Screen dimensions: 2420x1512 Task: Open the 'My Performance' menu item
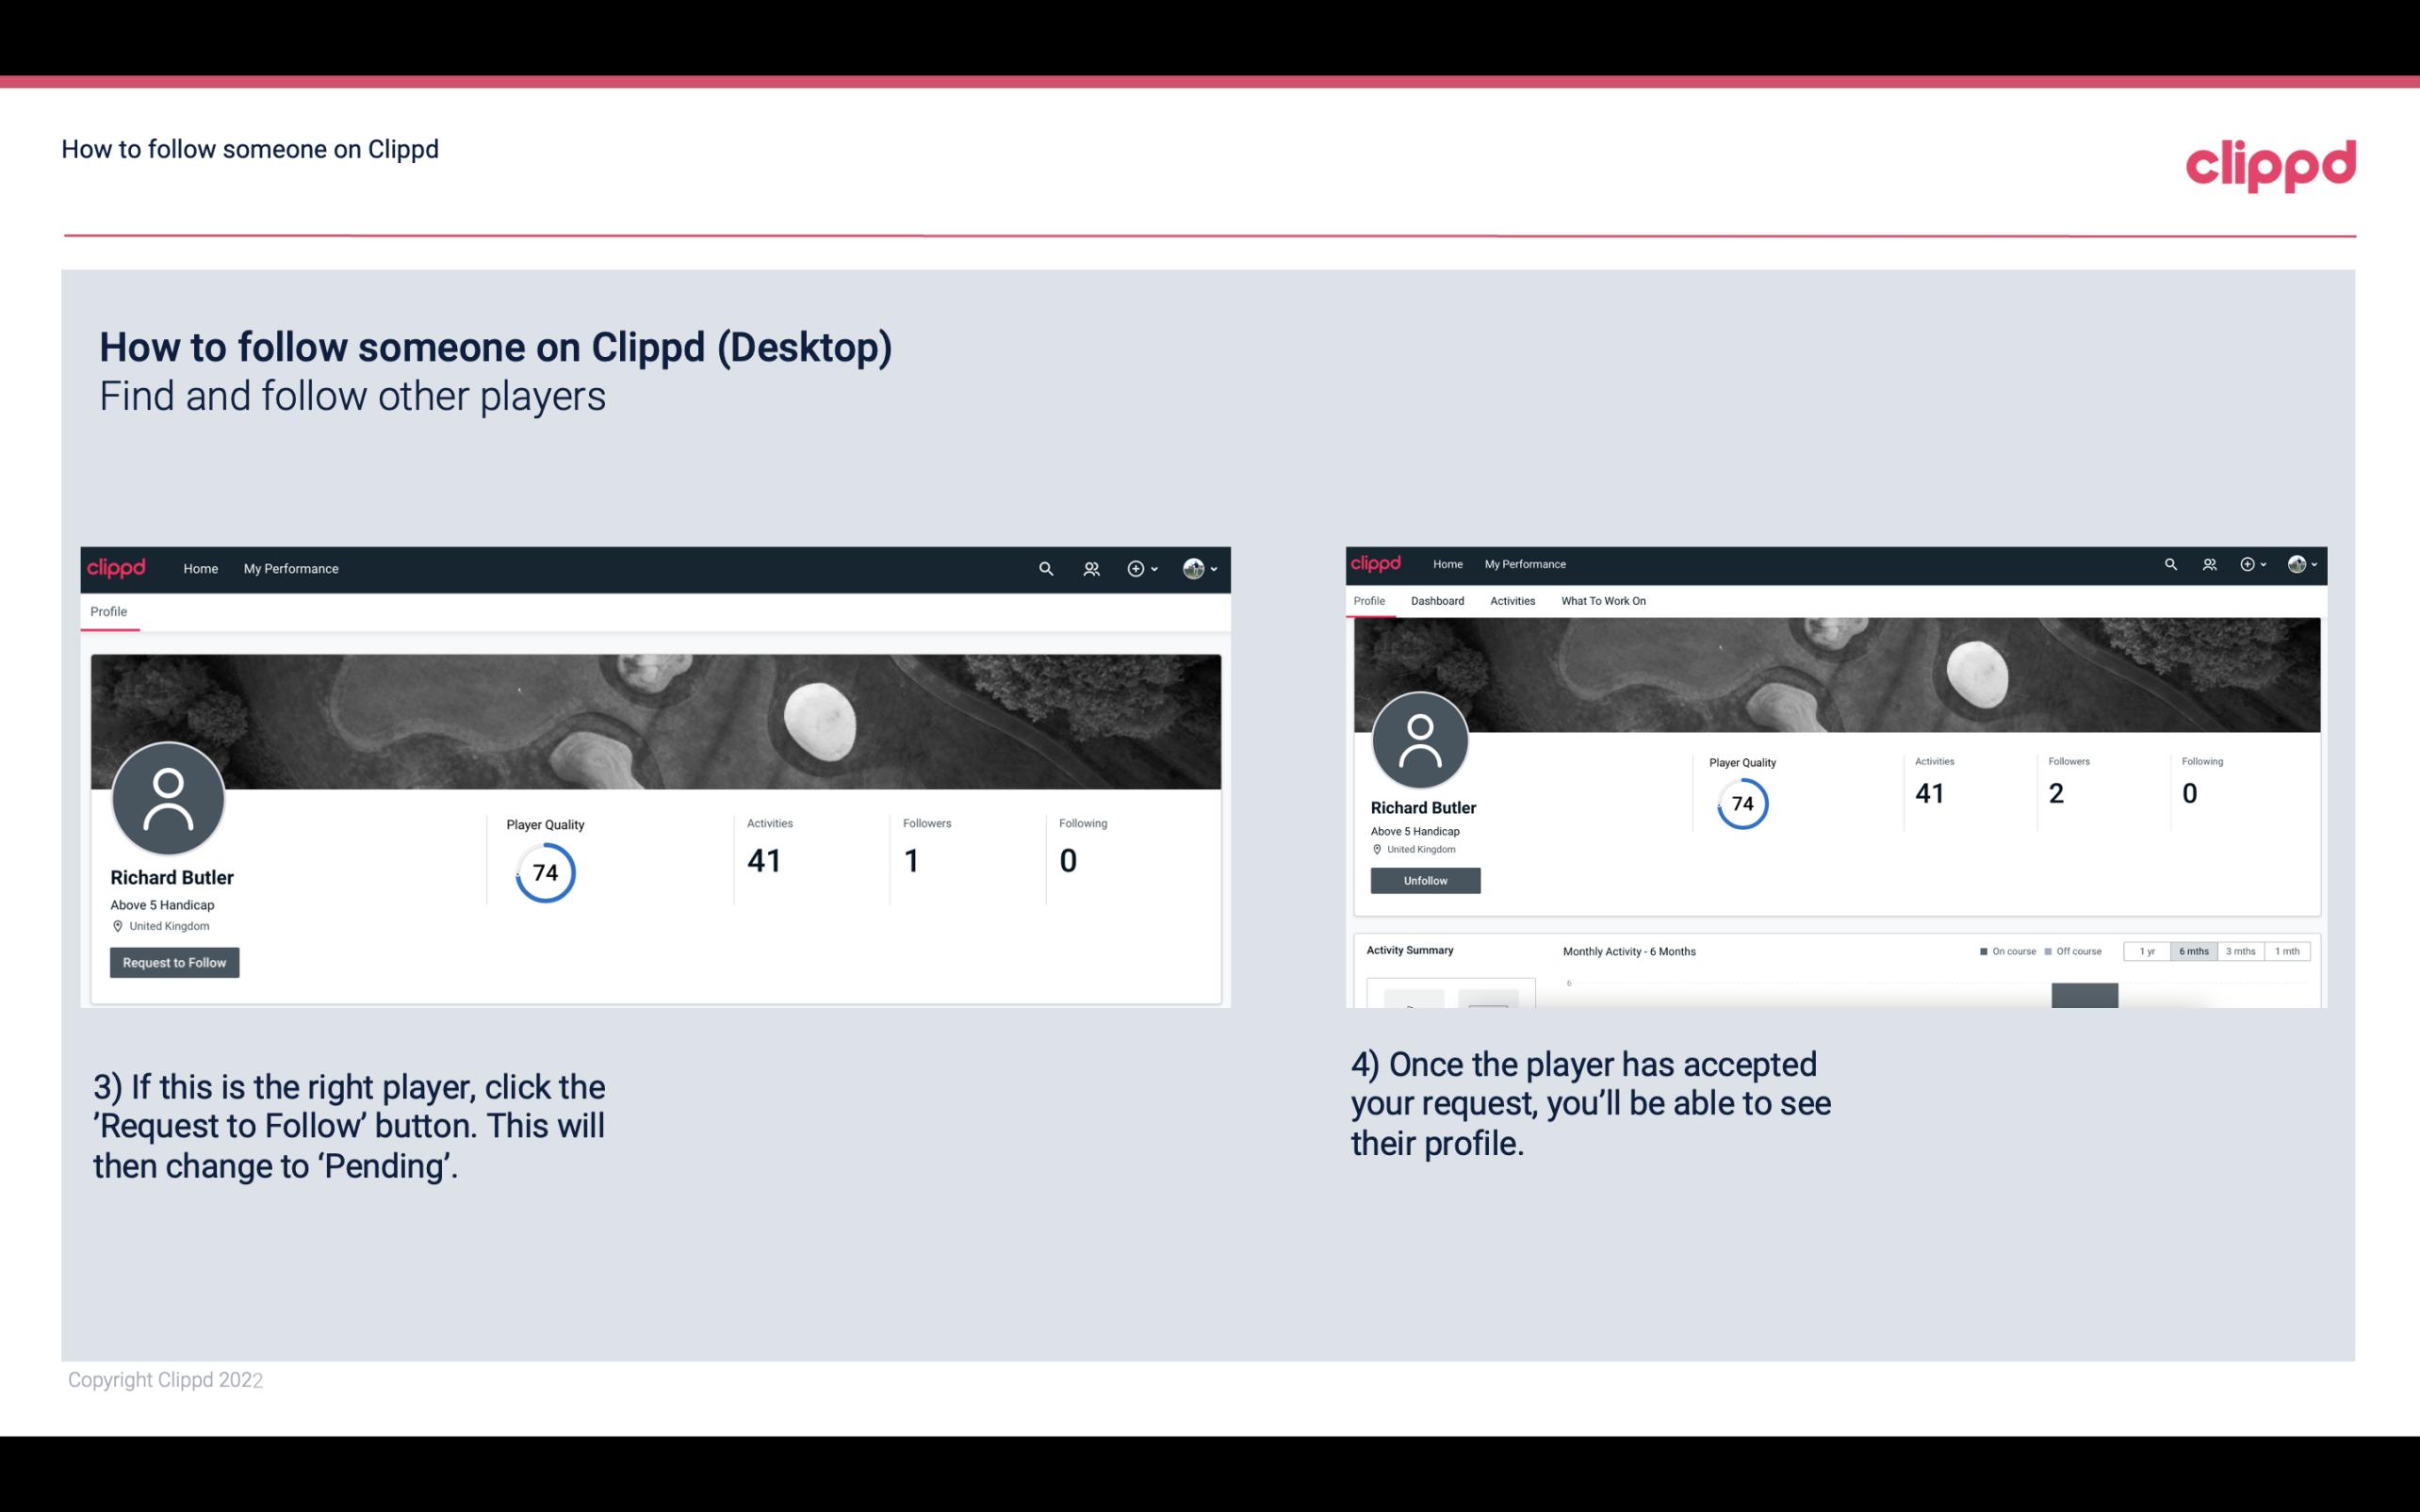point(289,568)
